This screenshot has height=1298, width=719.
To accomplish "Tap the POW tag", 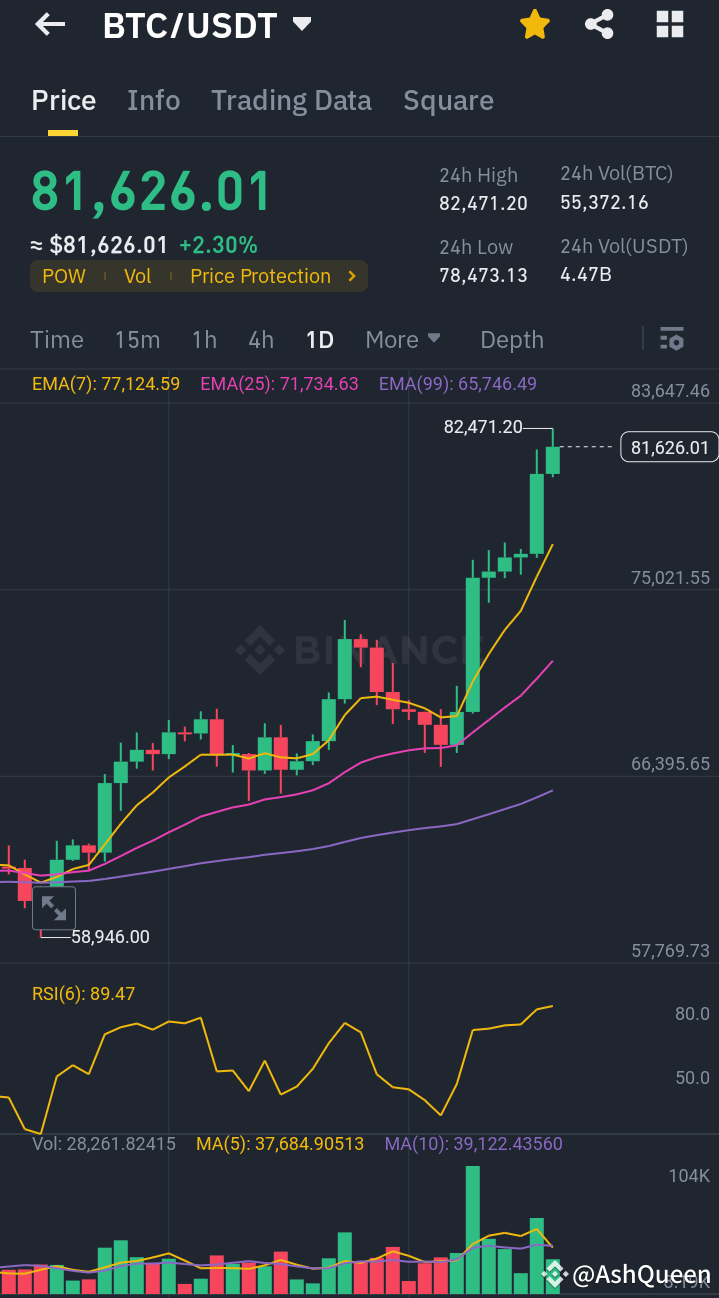I will (64, 276).
